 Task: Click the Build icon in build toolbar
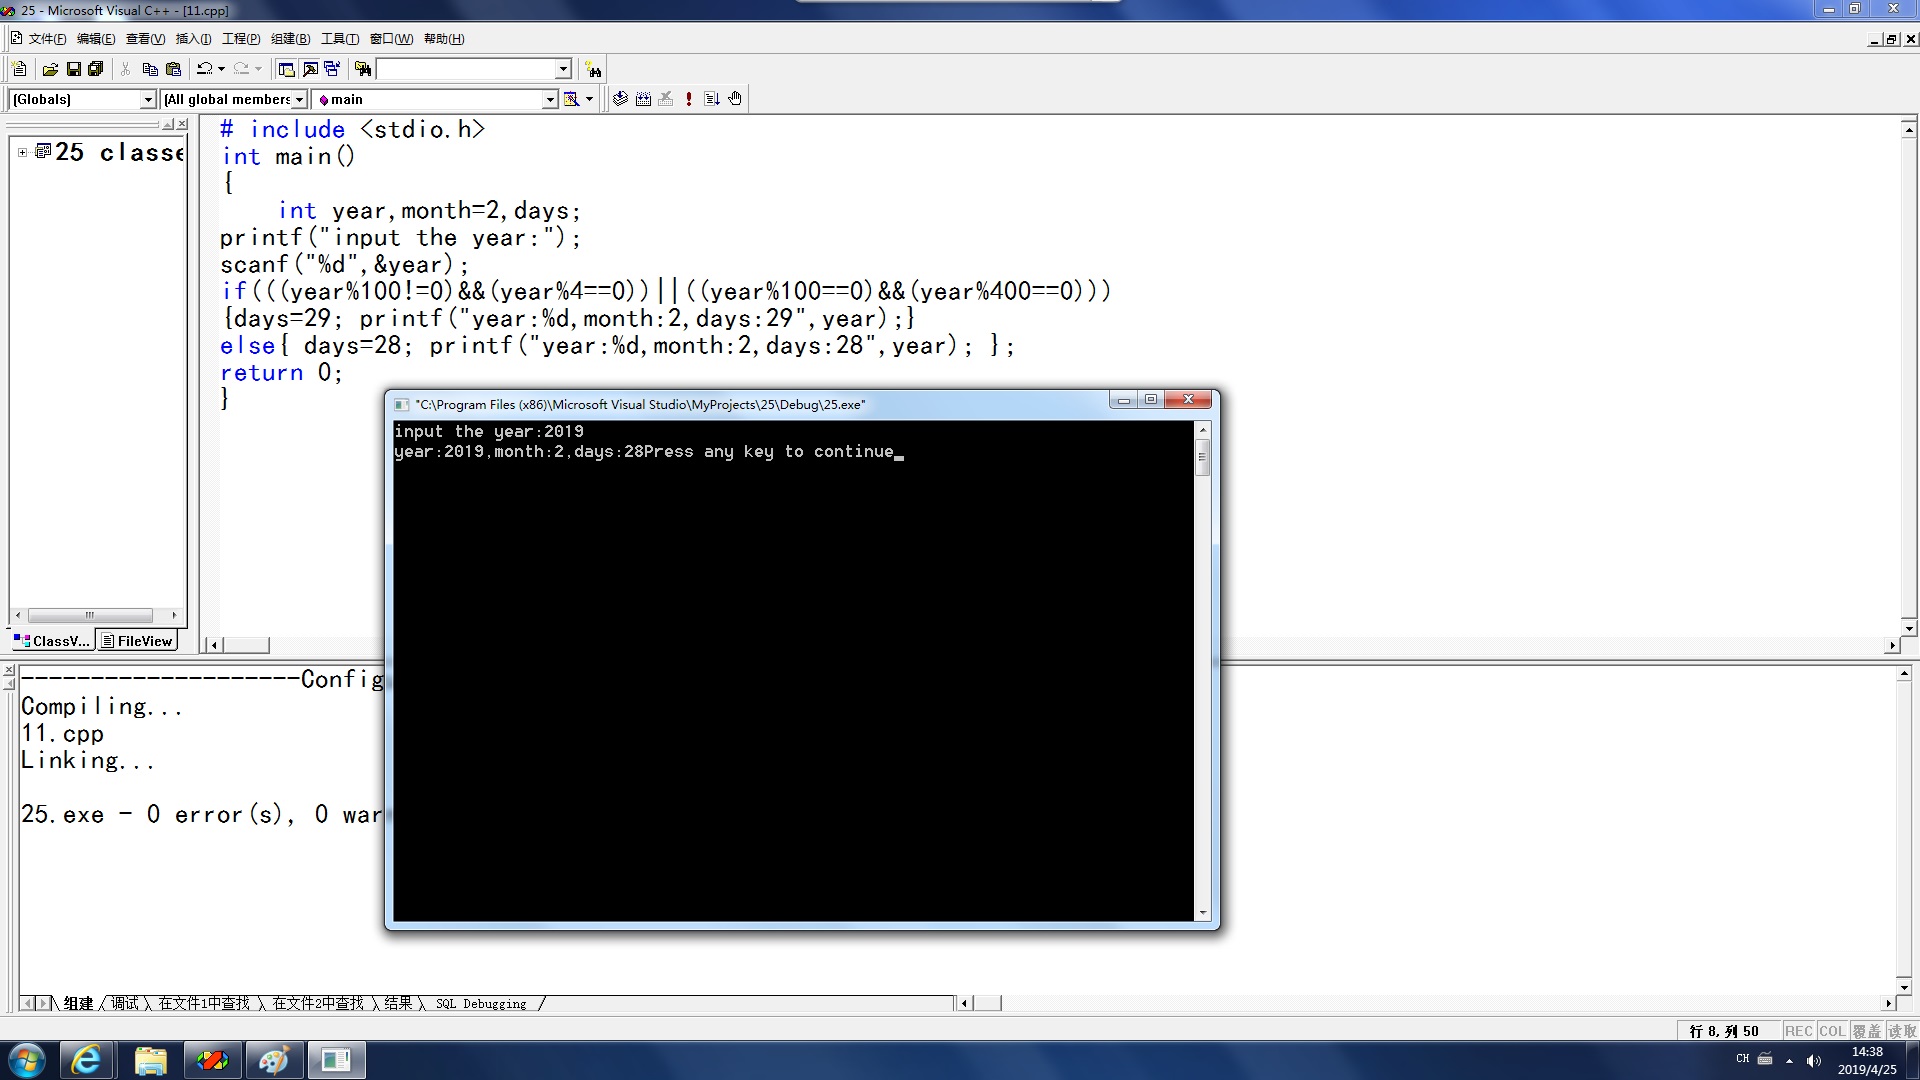click(x=643, y=99)
